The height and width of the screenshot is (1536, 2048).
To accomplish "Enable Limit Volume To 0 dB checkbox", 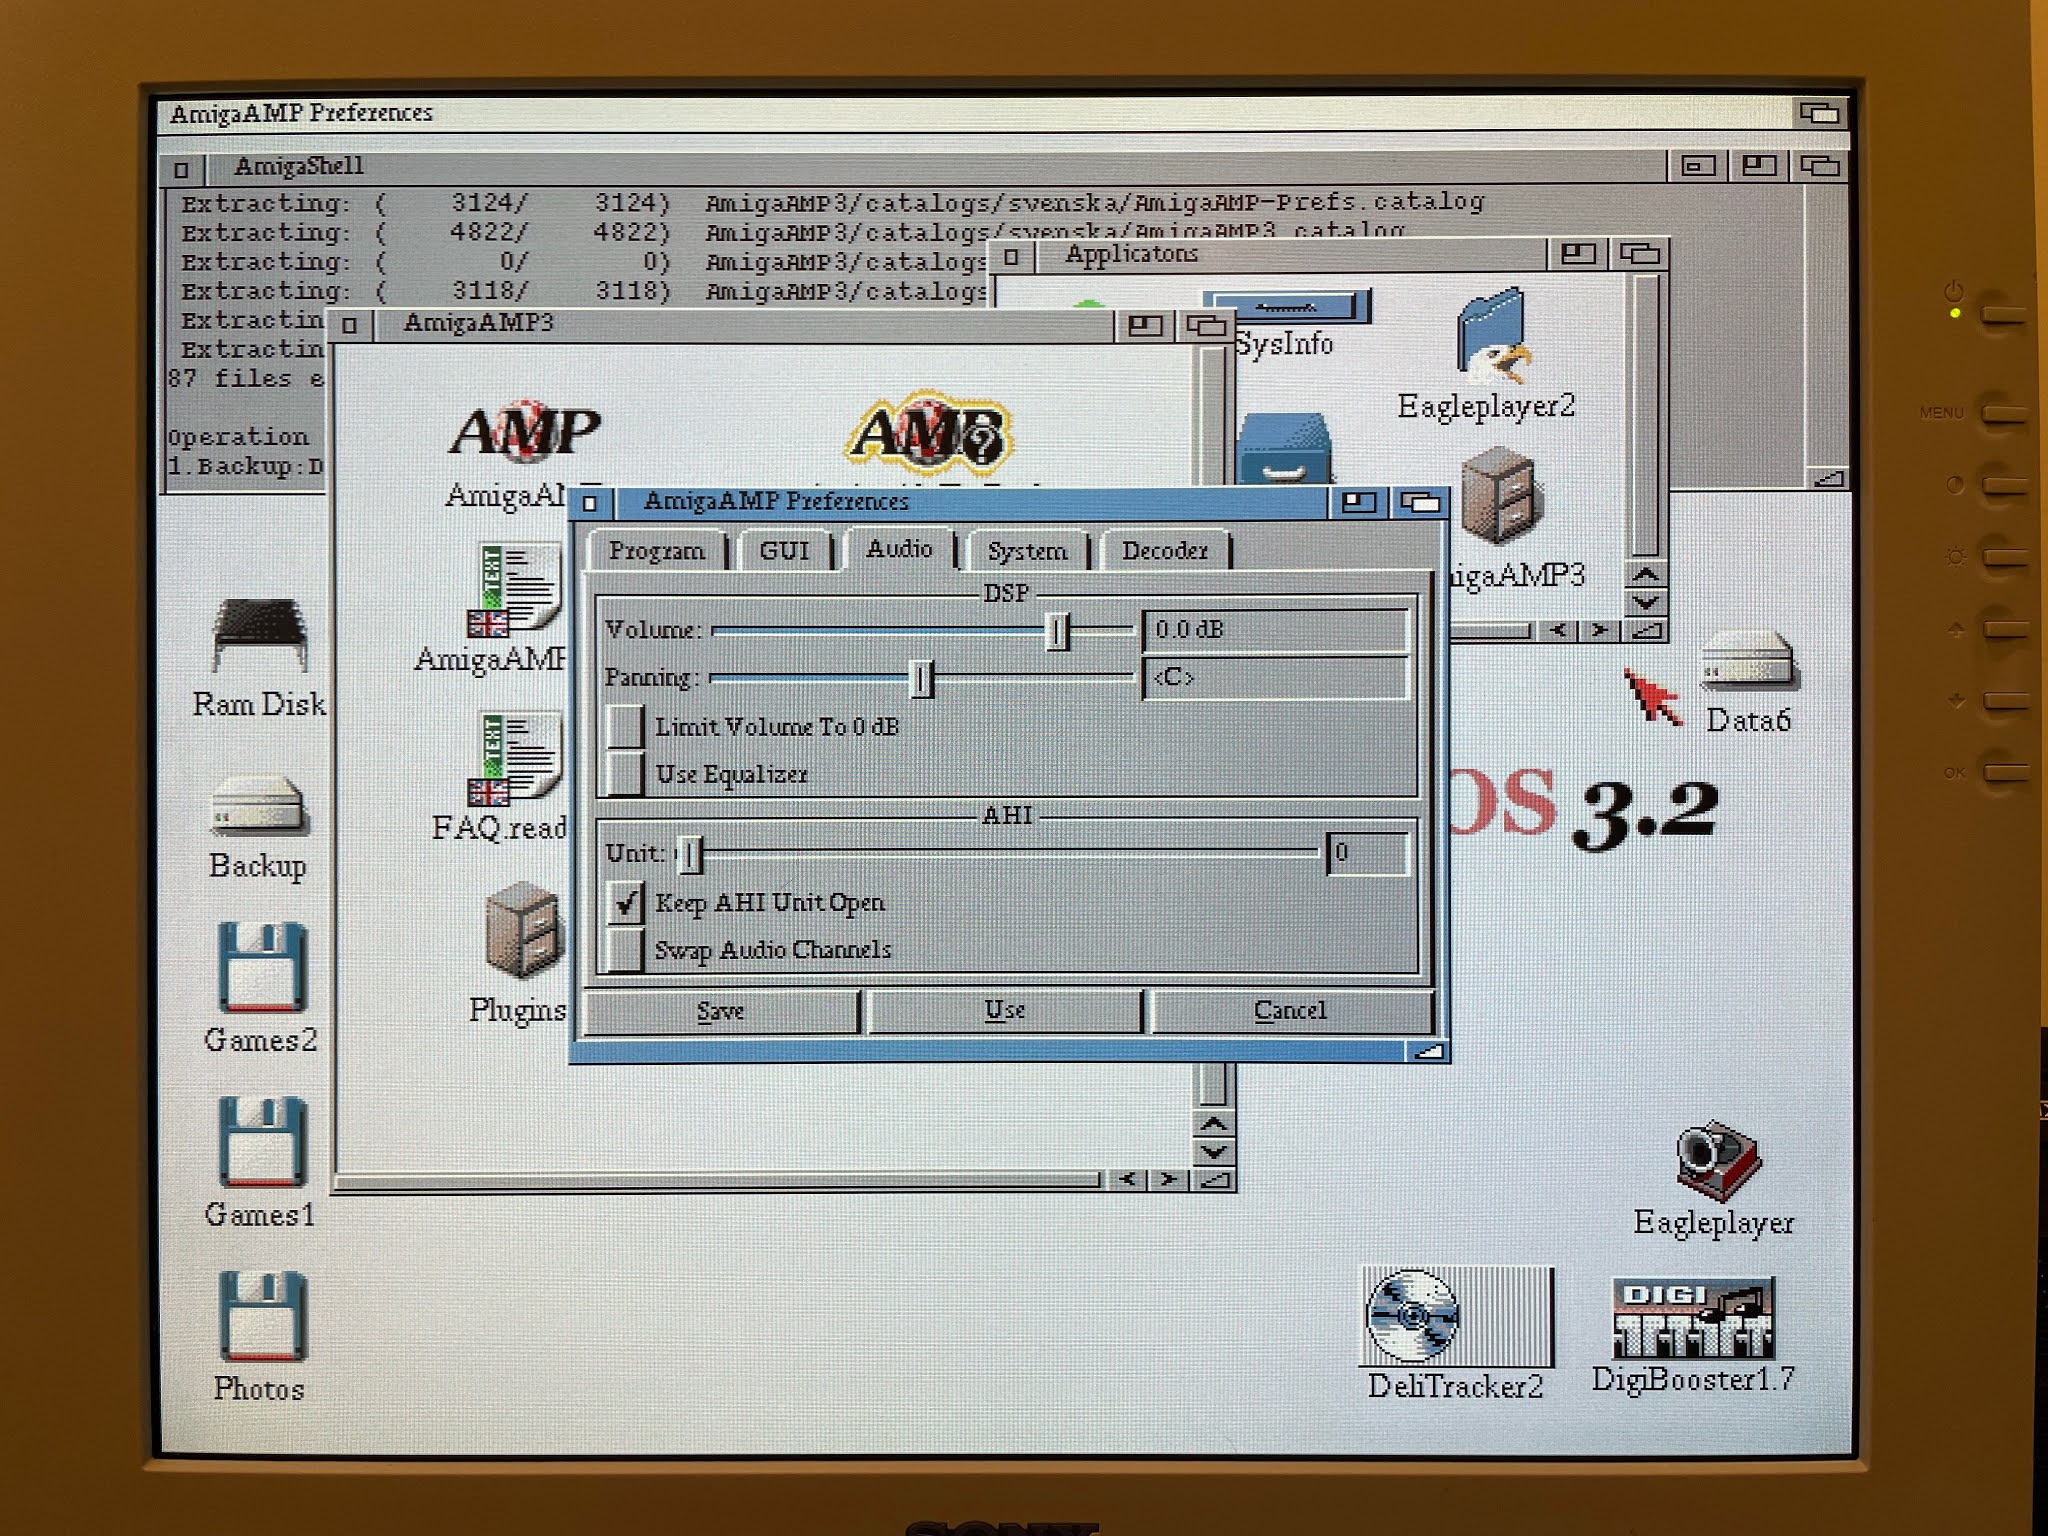I will pyautogui.click(x=626, y=726).
